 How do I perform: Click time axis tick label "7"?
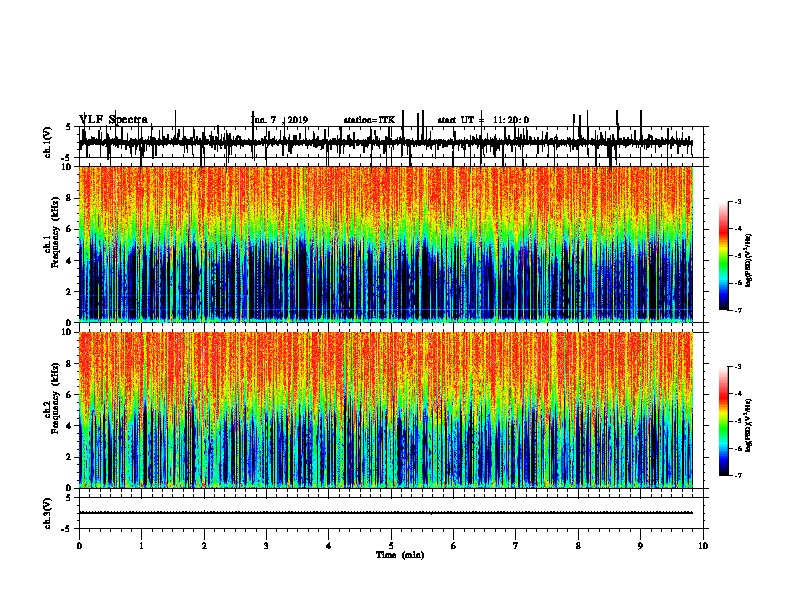coord(516,546)
